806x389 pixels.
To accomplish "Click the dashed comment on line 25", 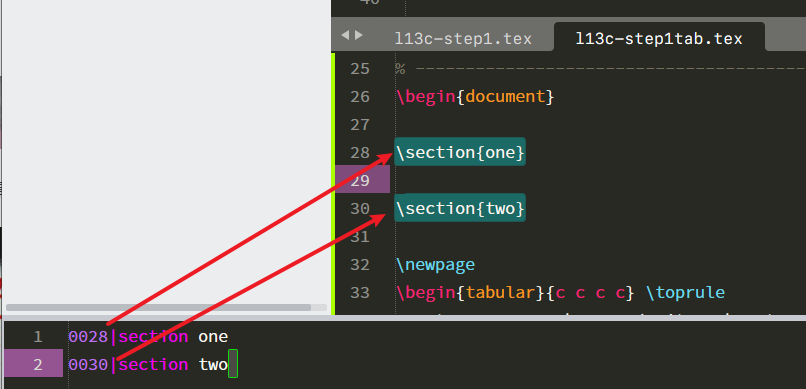I will (x=600, y=69).
